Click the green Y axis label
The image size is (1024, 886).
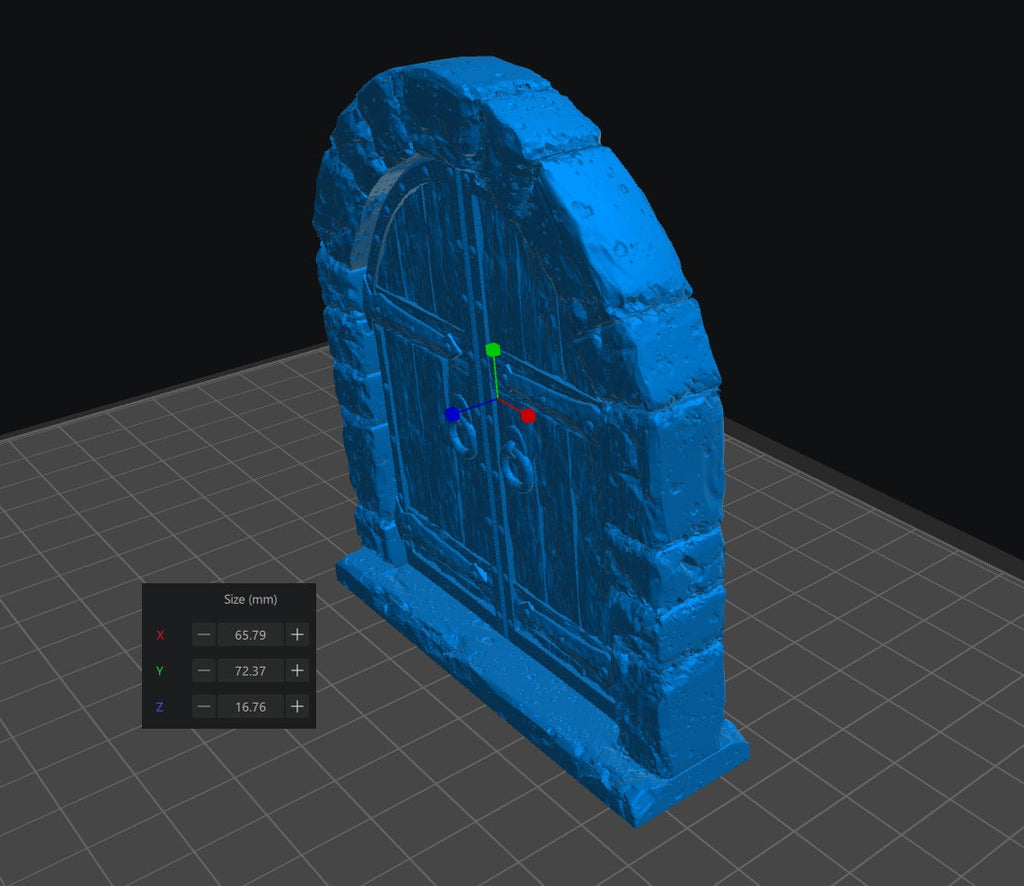[x=160, y=671]
